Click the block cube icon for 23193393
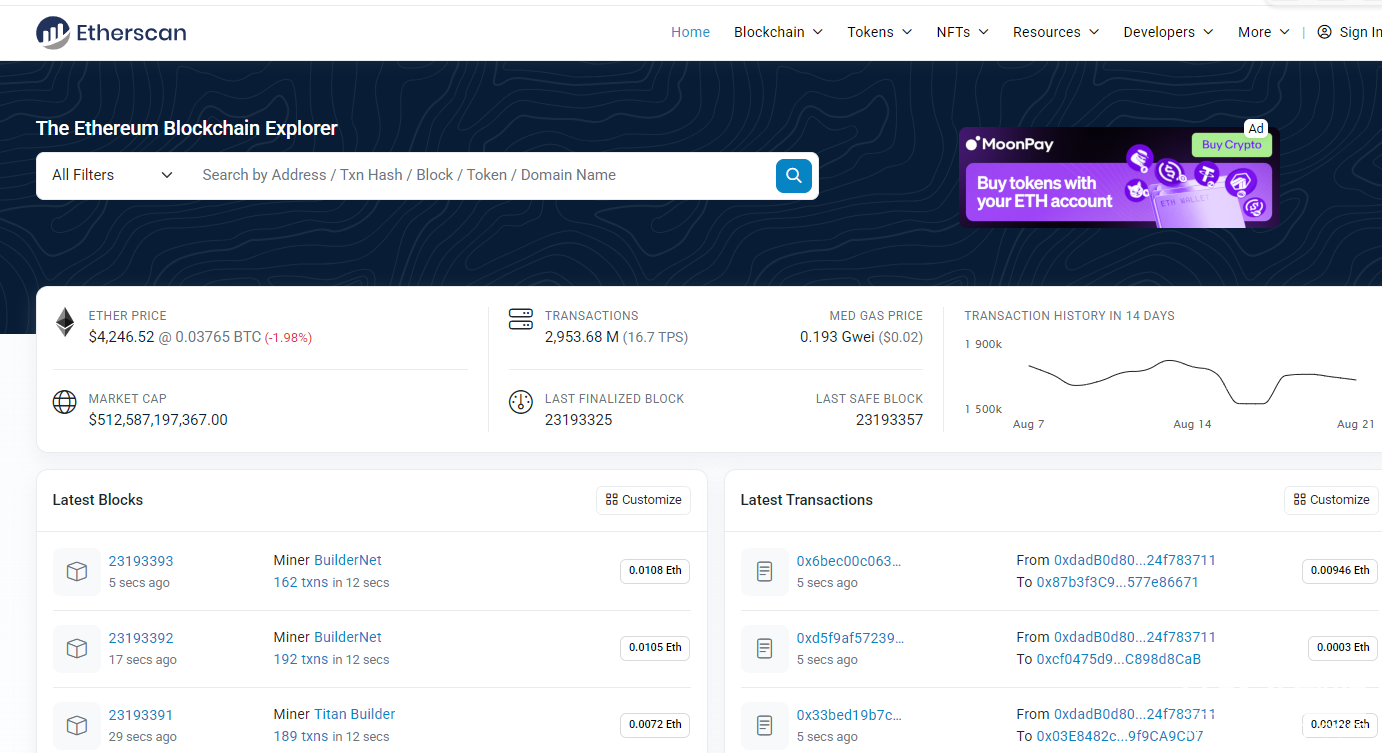 pyautogui.click(x=76, y=571)
